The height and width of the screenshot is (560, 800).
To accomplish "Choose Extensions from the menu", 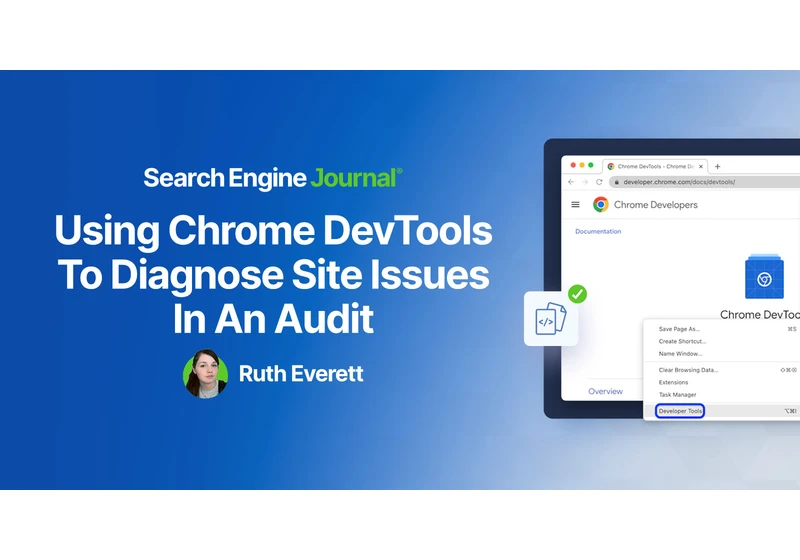I will pyautogui.click(x=721, y=382).
